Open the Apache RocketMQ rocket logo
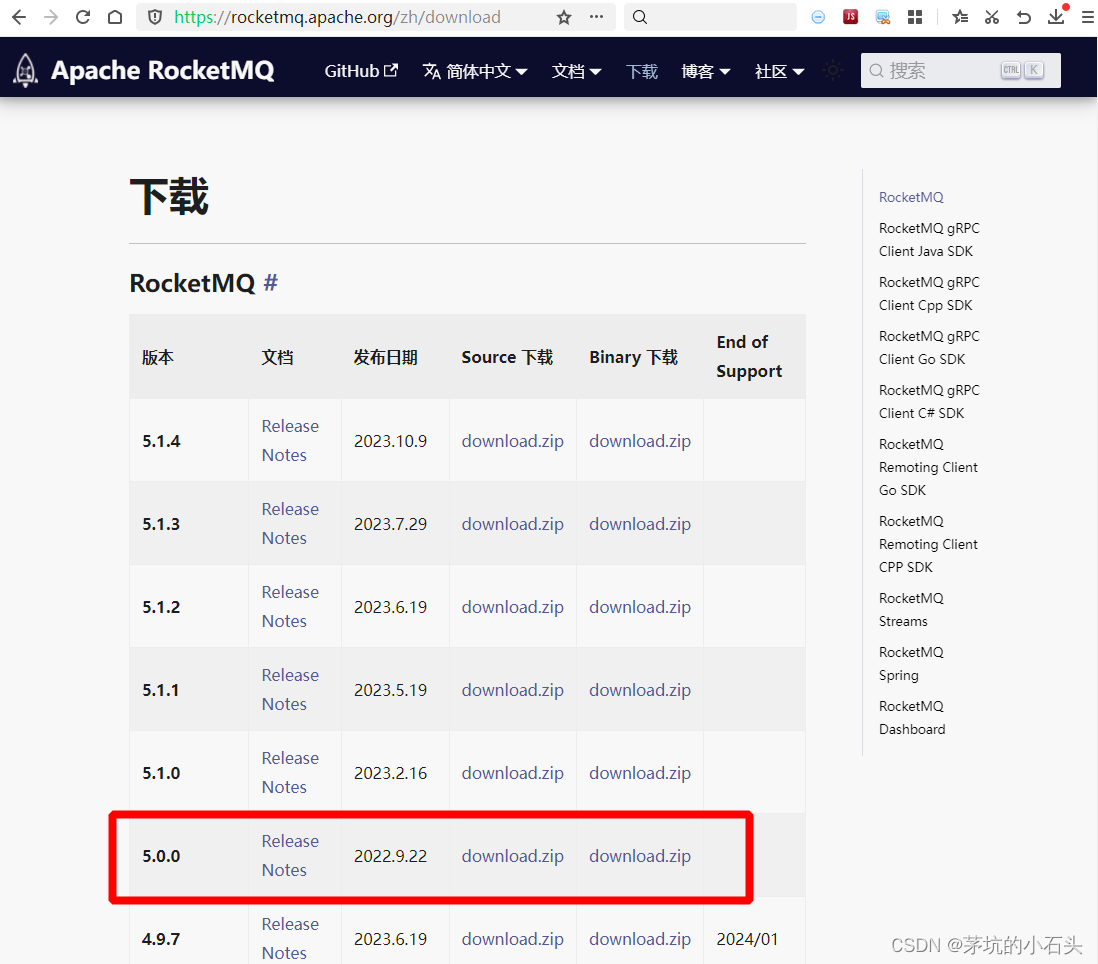Screen dimensions: 1098x964 point(24,70)
